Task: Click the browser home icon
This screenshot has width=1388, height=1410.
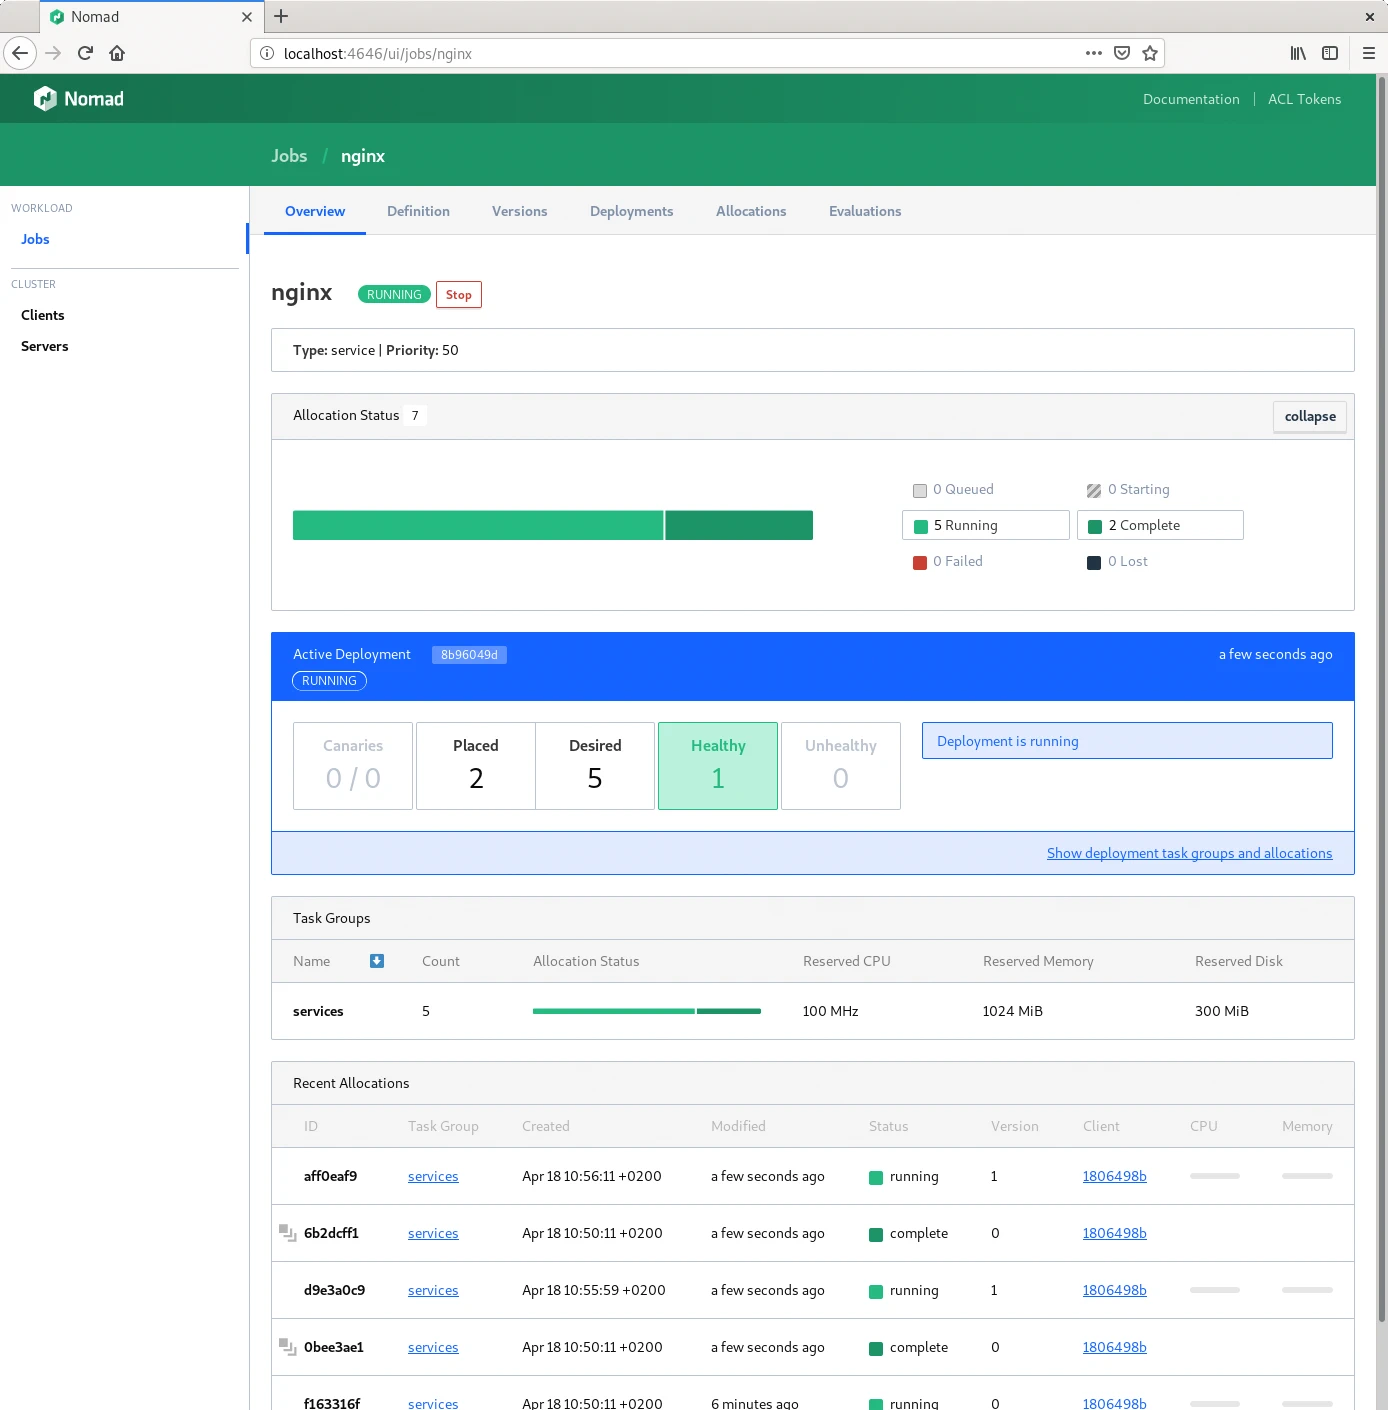Action: [x=117, y=53]
